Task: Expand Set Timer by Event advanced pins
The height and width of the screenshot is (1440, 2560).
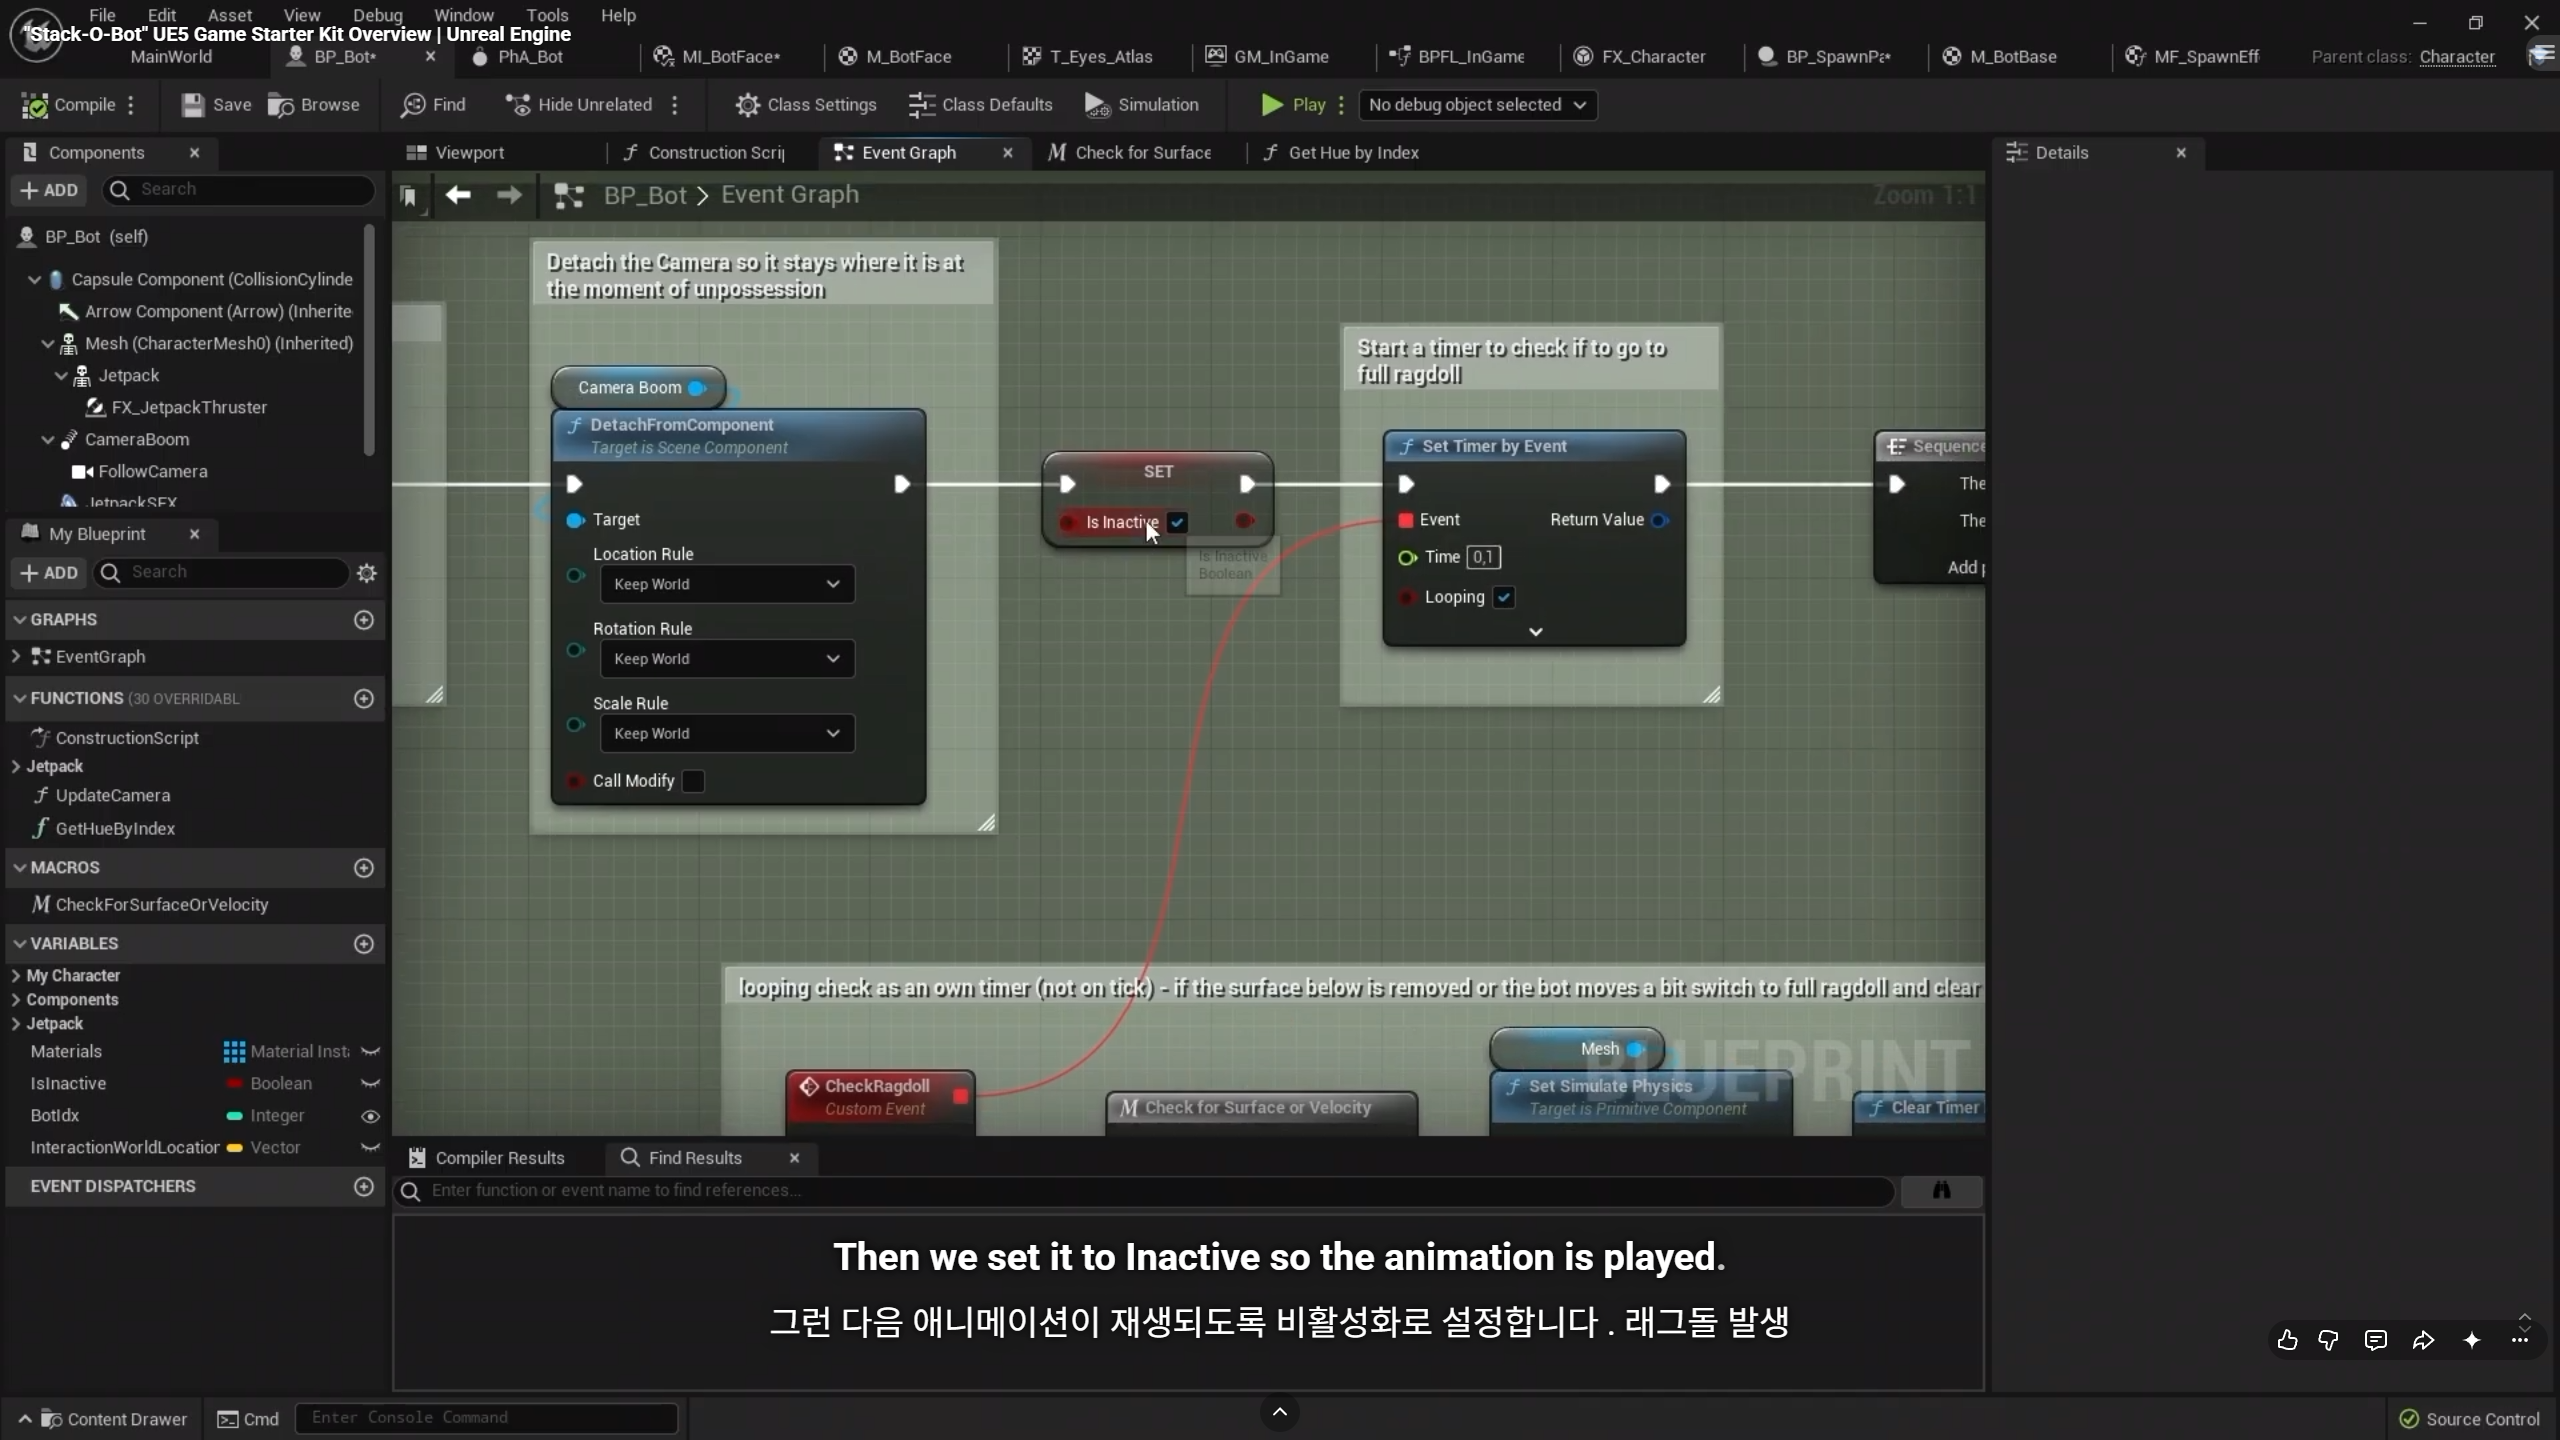Action: tap(1536, 632)
